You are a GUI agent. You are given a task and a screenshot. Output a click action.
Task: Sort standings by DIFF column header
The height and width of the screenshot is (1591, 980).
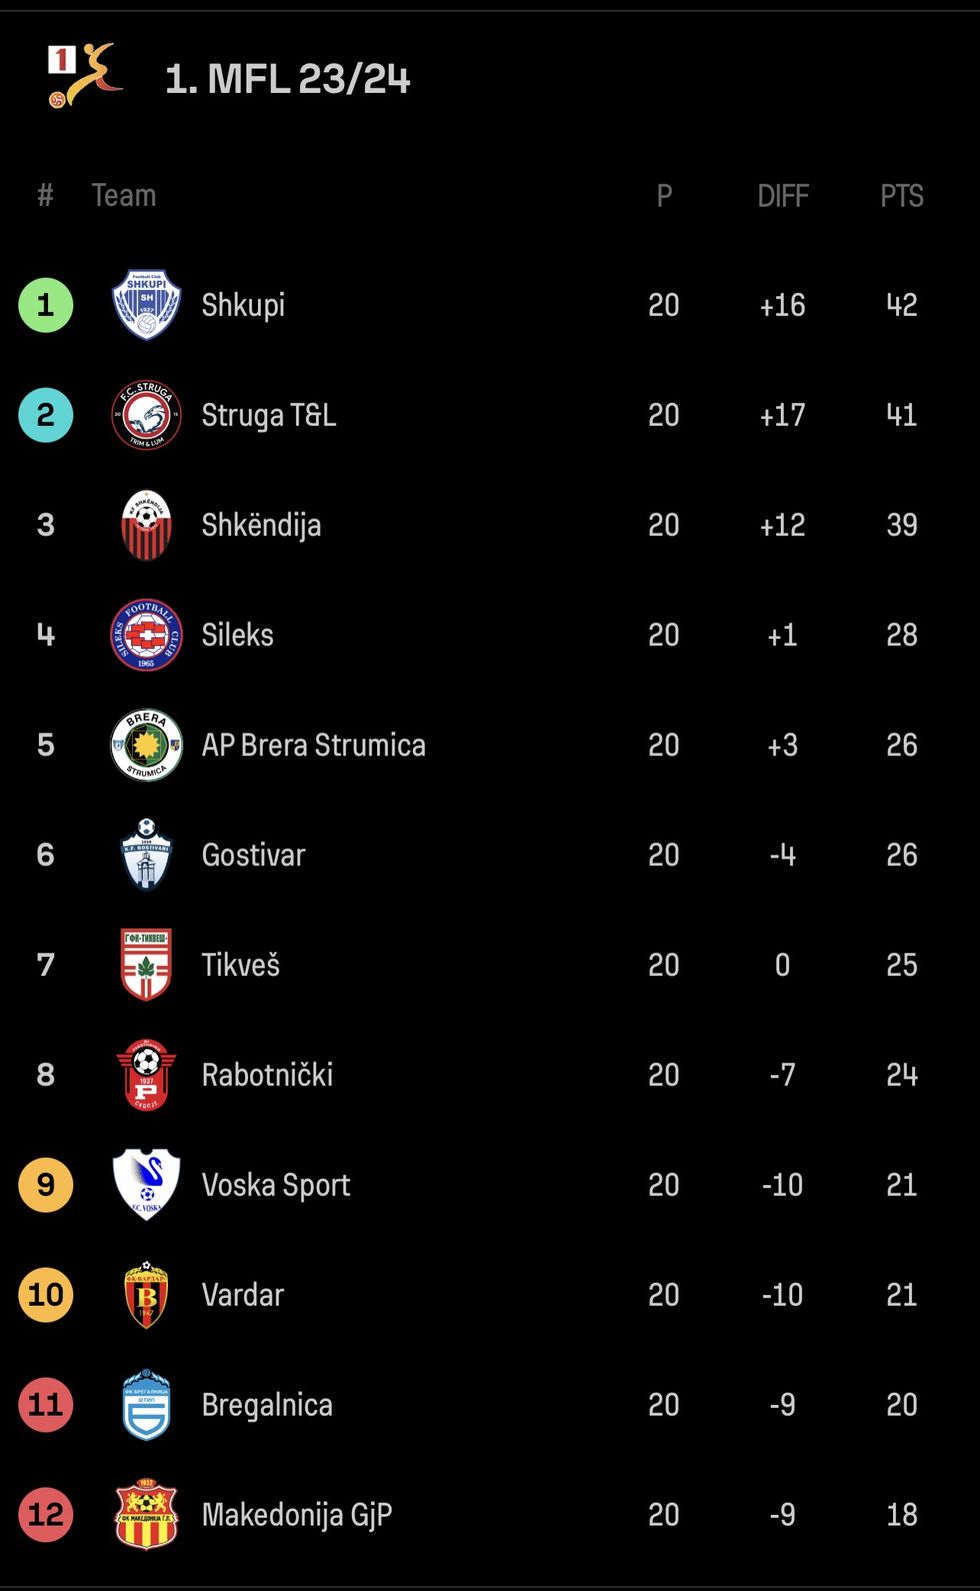tap(782, 196)
